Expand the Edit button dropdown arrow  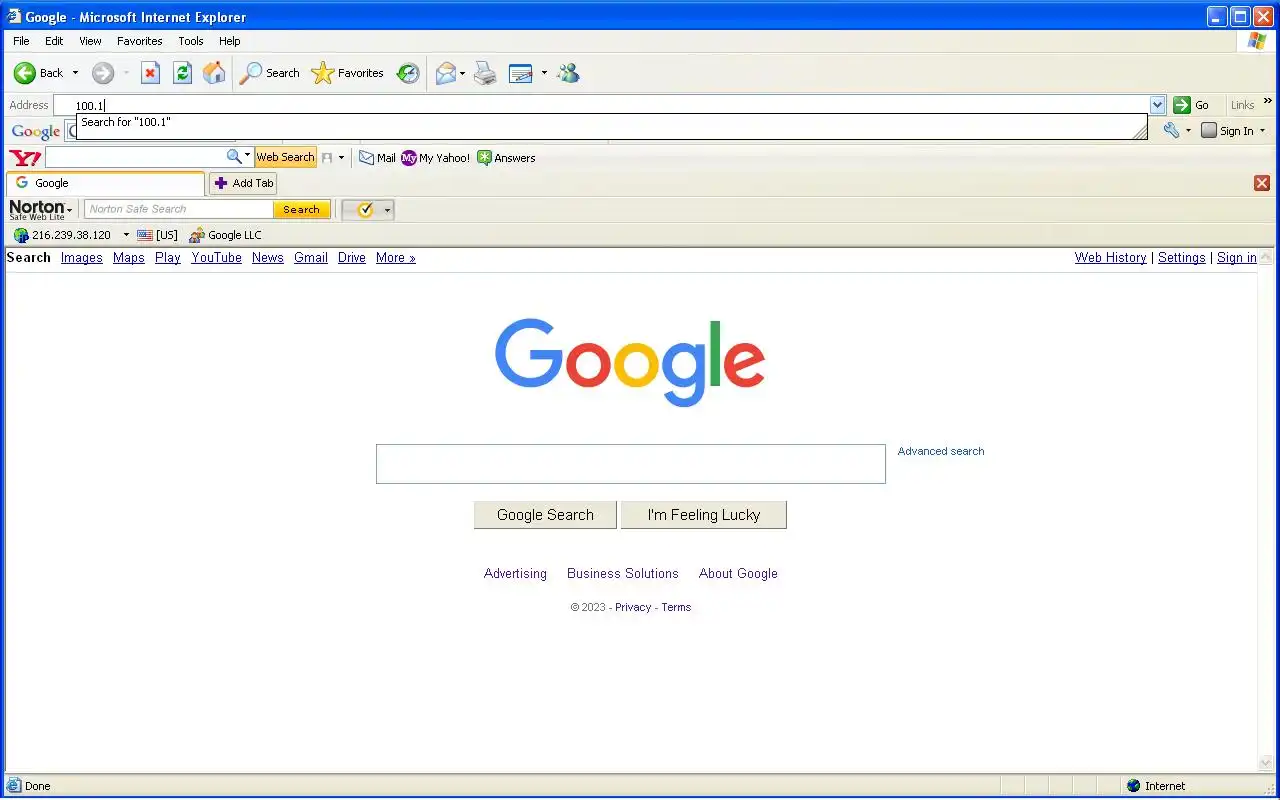pos(544,73)
